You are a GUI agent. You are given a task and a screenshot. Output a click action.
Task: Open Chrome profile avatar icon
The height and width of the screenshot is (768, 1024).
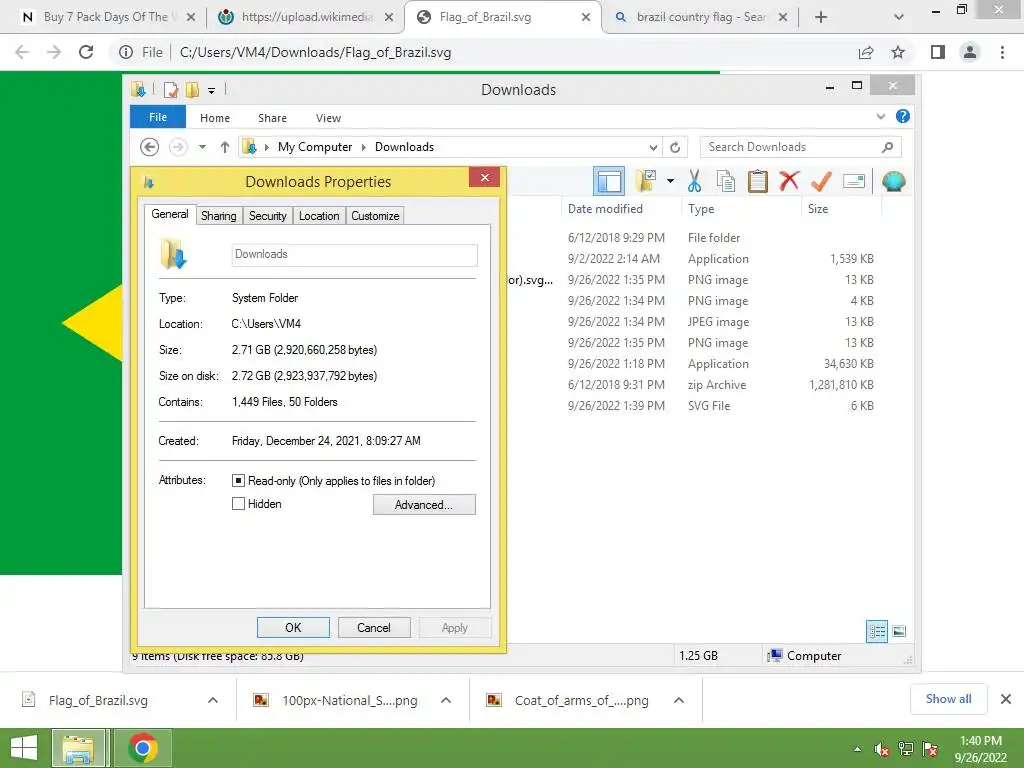pyautogui.click(x=970, y=52)
